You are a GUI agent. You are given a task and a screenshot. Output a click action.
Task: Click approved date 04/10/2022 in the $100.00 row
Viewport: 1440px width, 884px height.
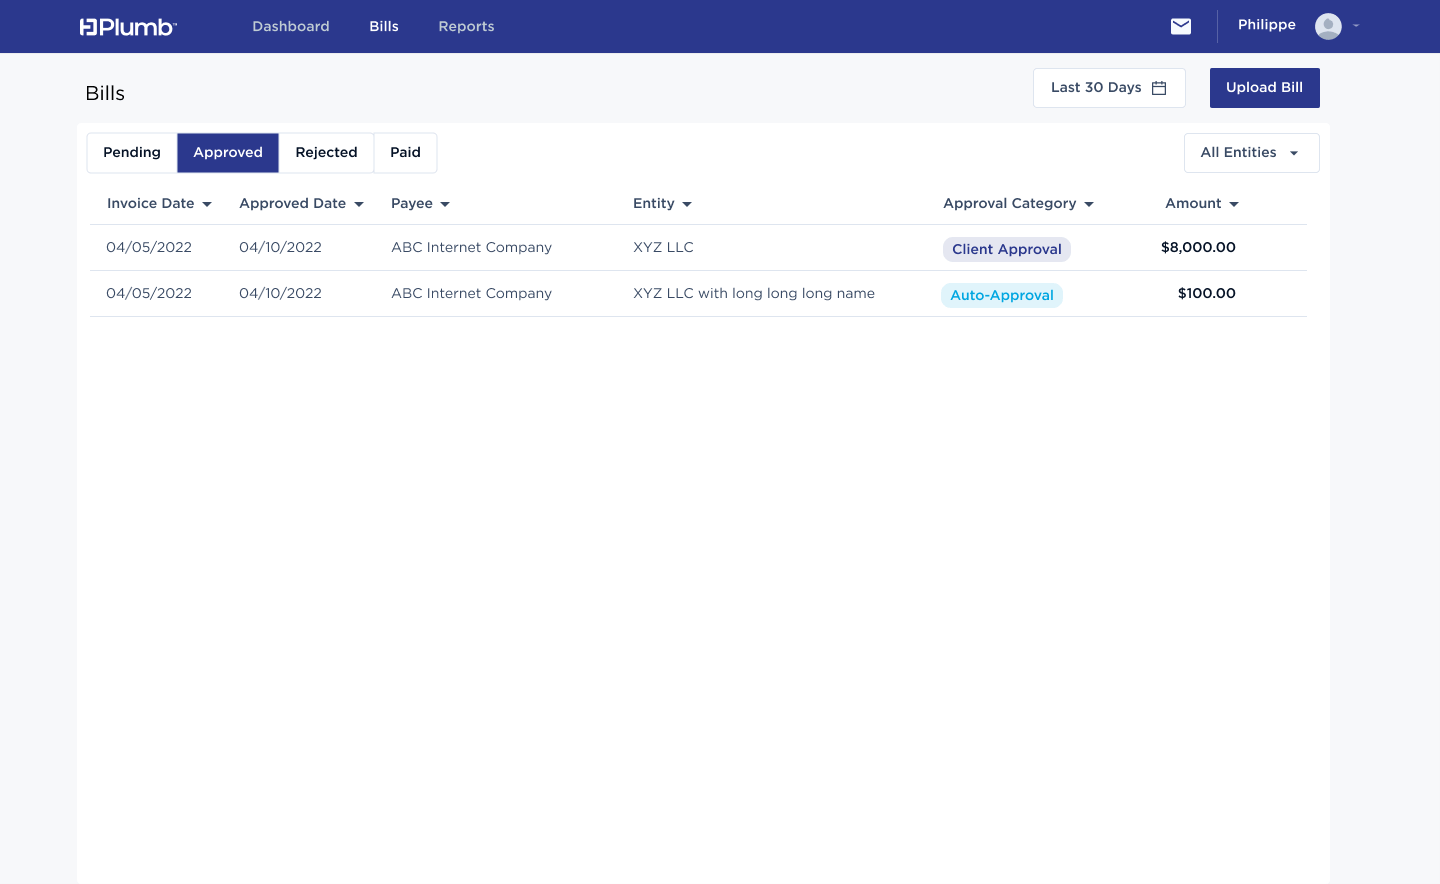[x=280, y=293]
